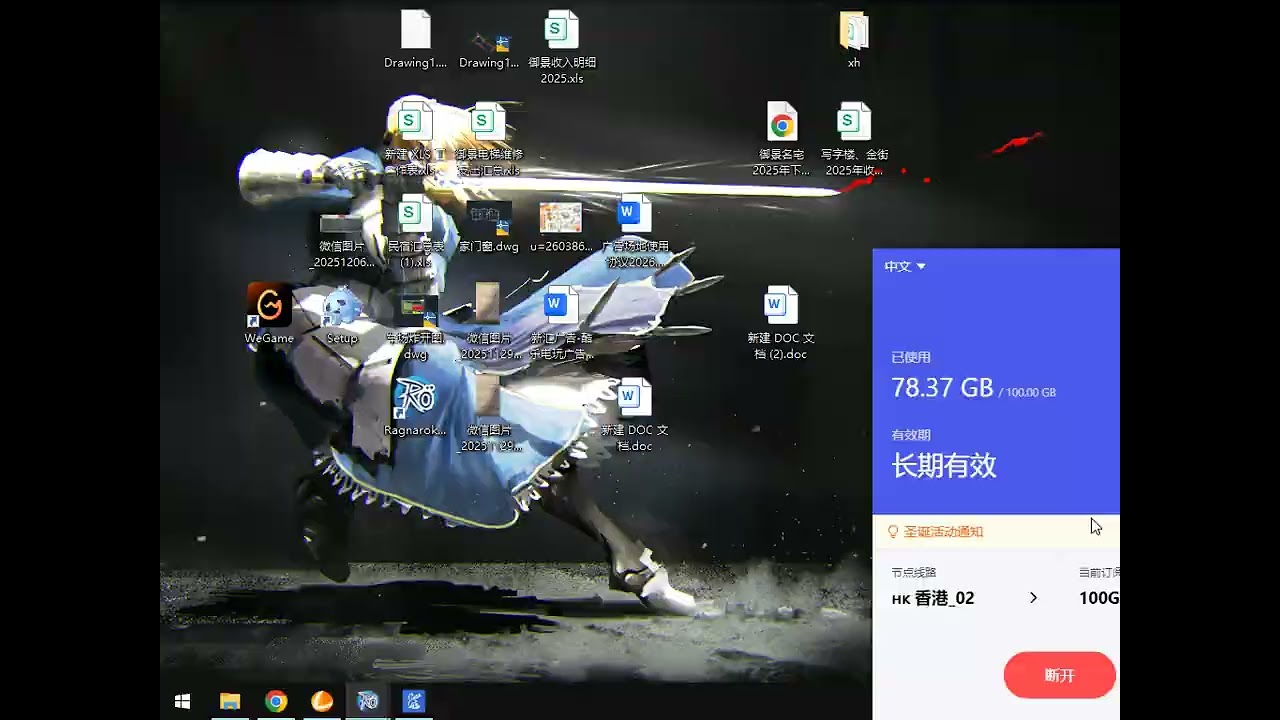This screenshot has height=720, width=1280.
Task: Open the 车场炸开图.dwg drawing file
Action: [418, 310]
